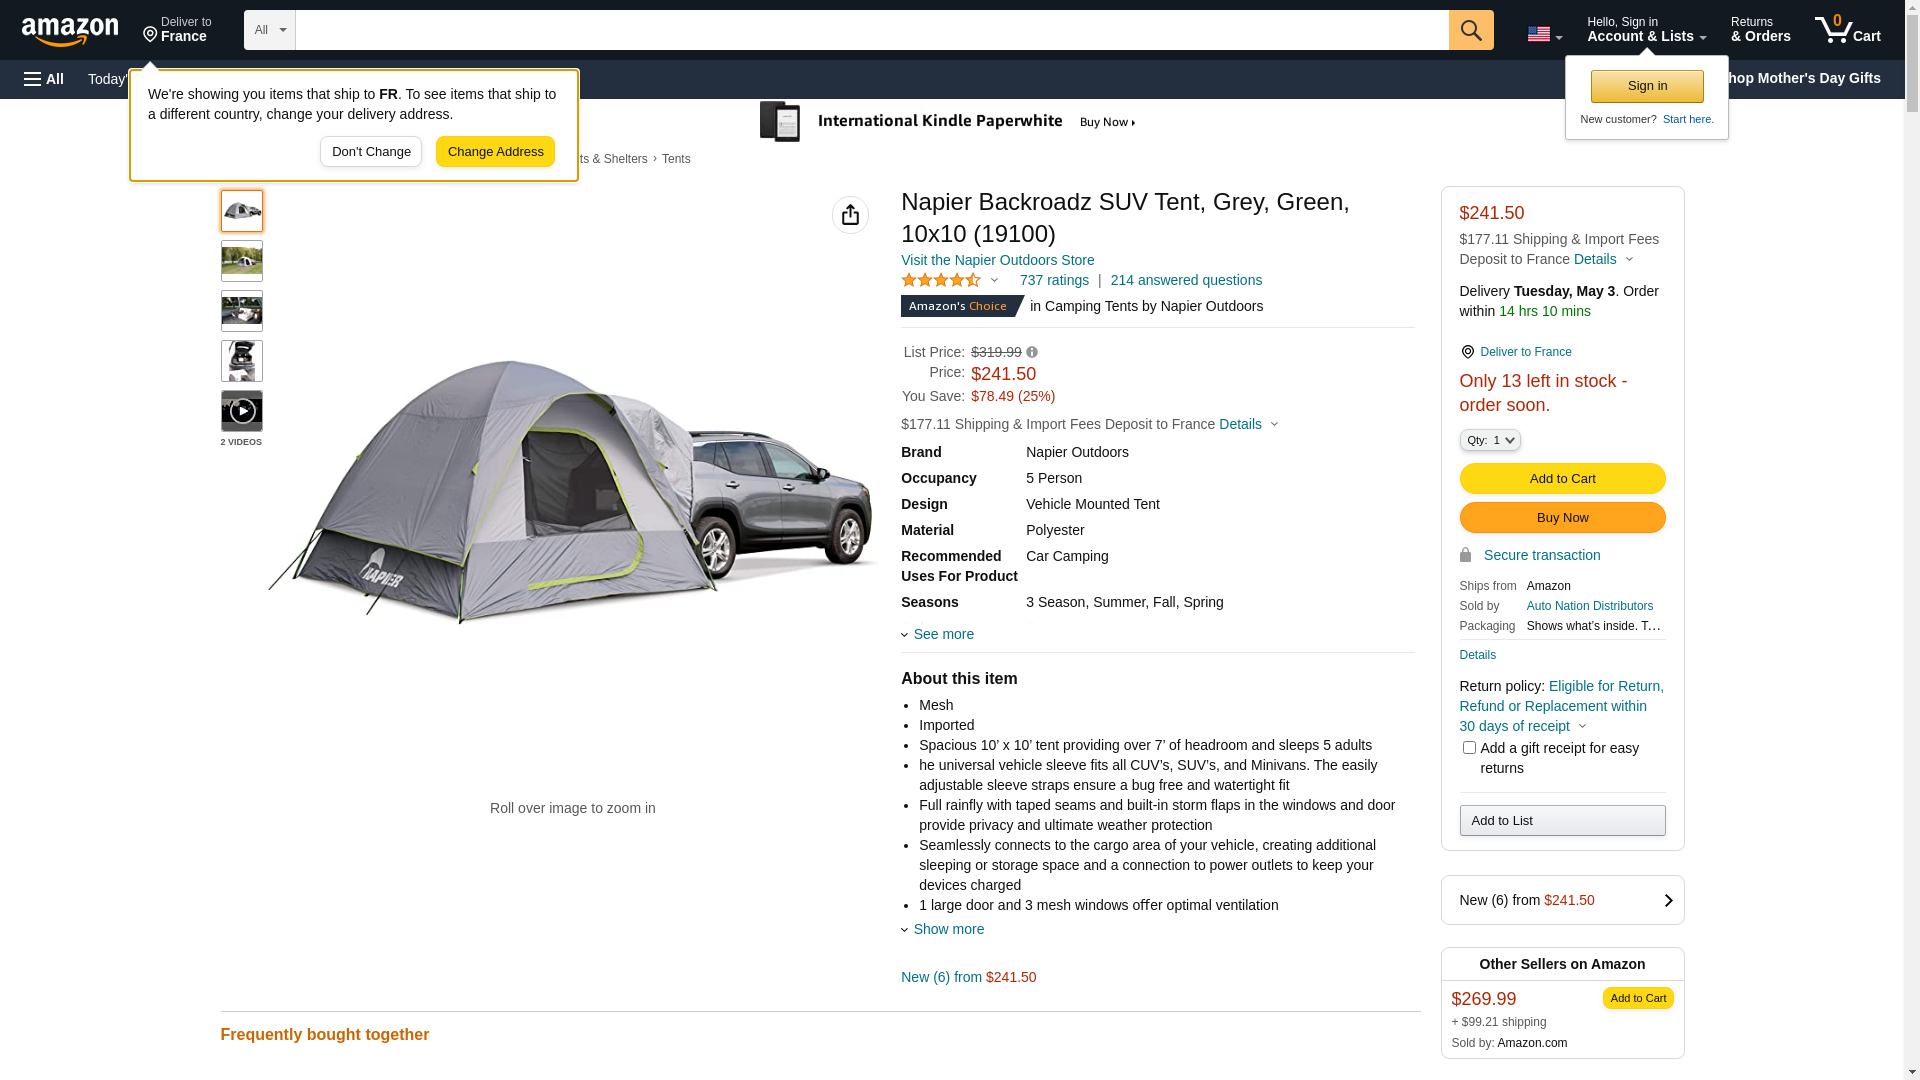Click the Amazon logo

pos(70,31)
